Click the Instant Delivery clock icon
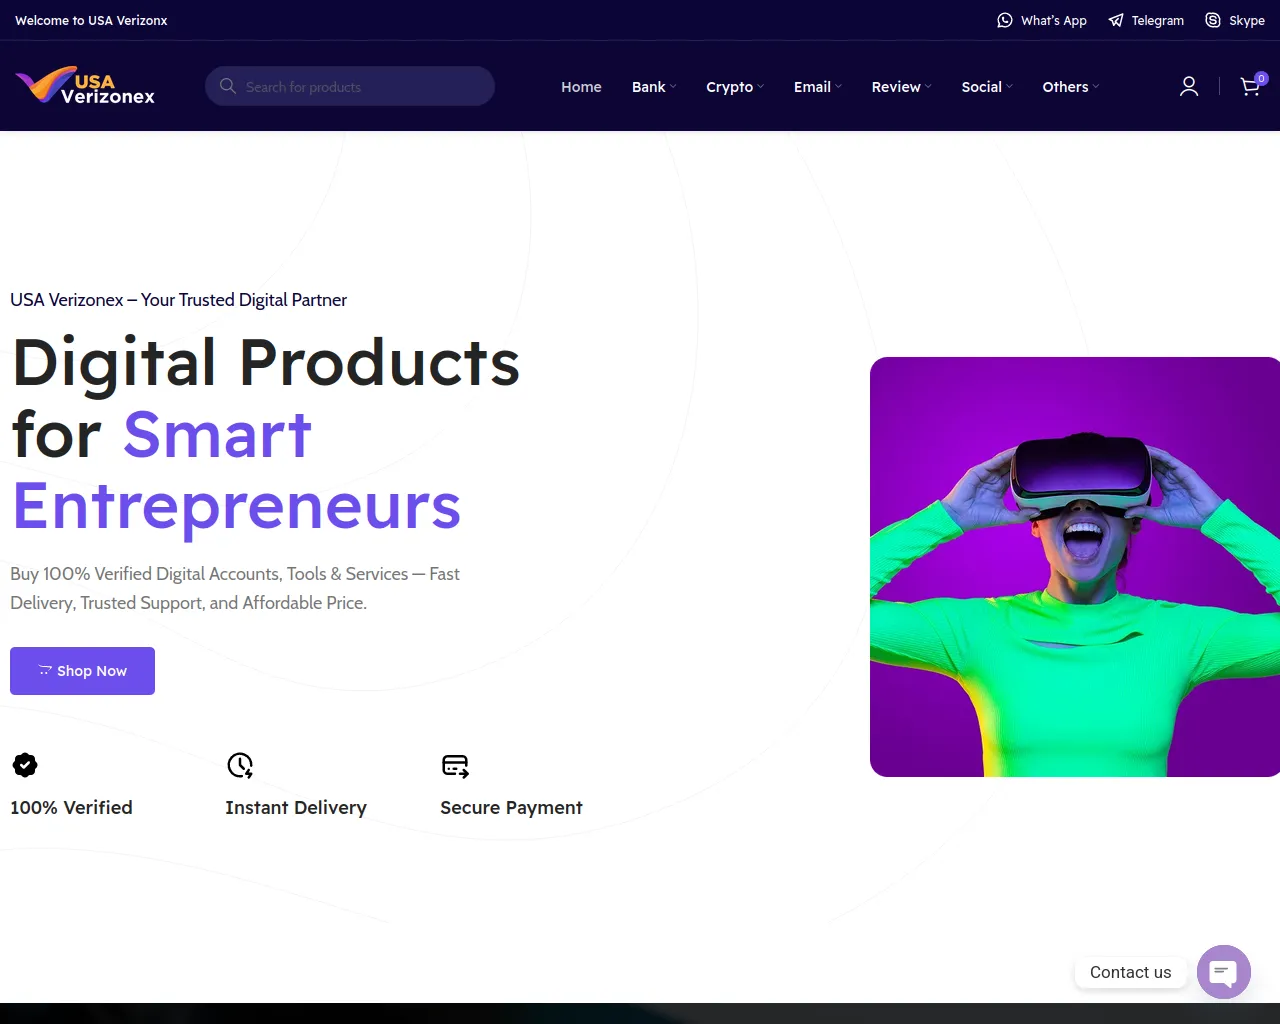 pyautogui.click(x=240, y=765)
